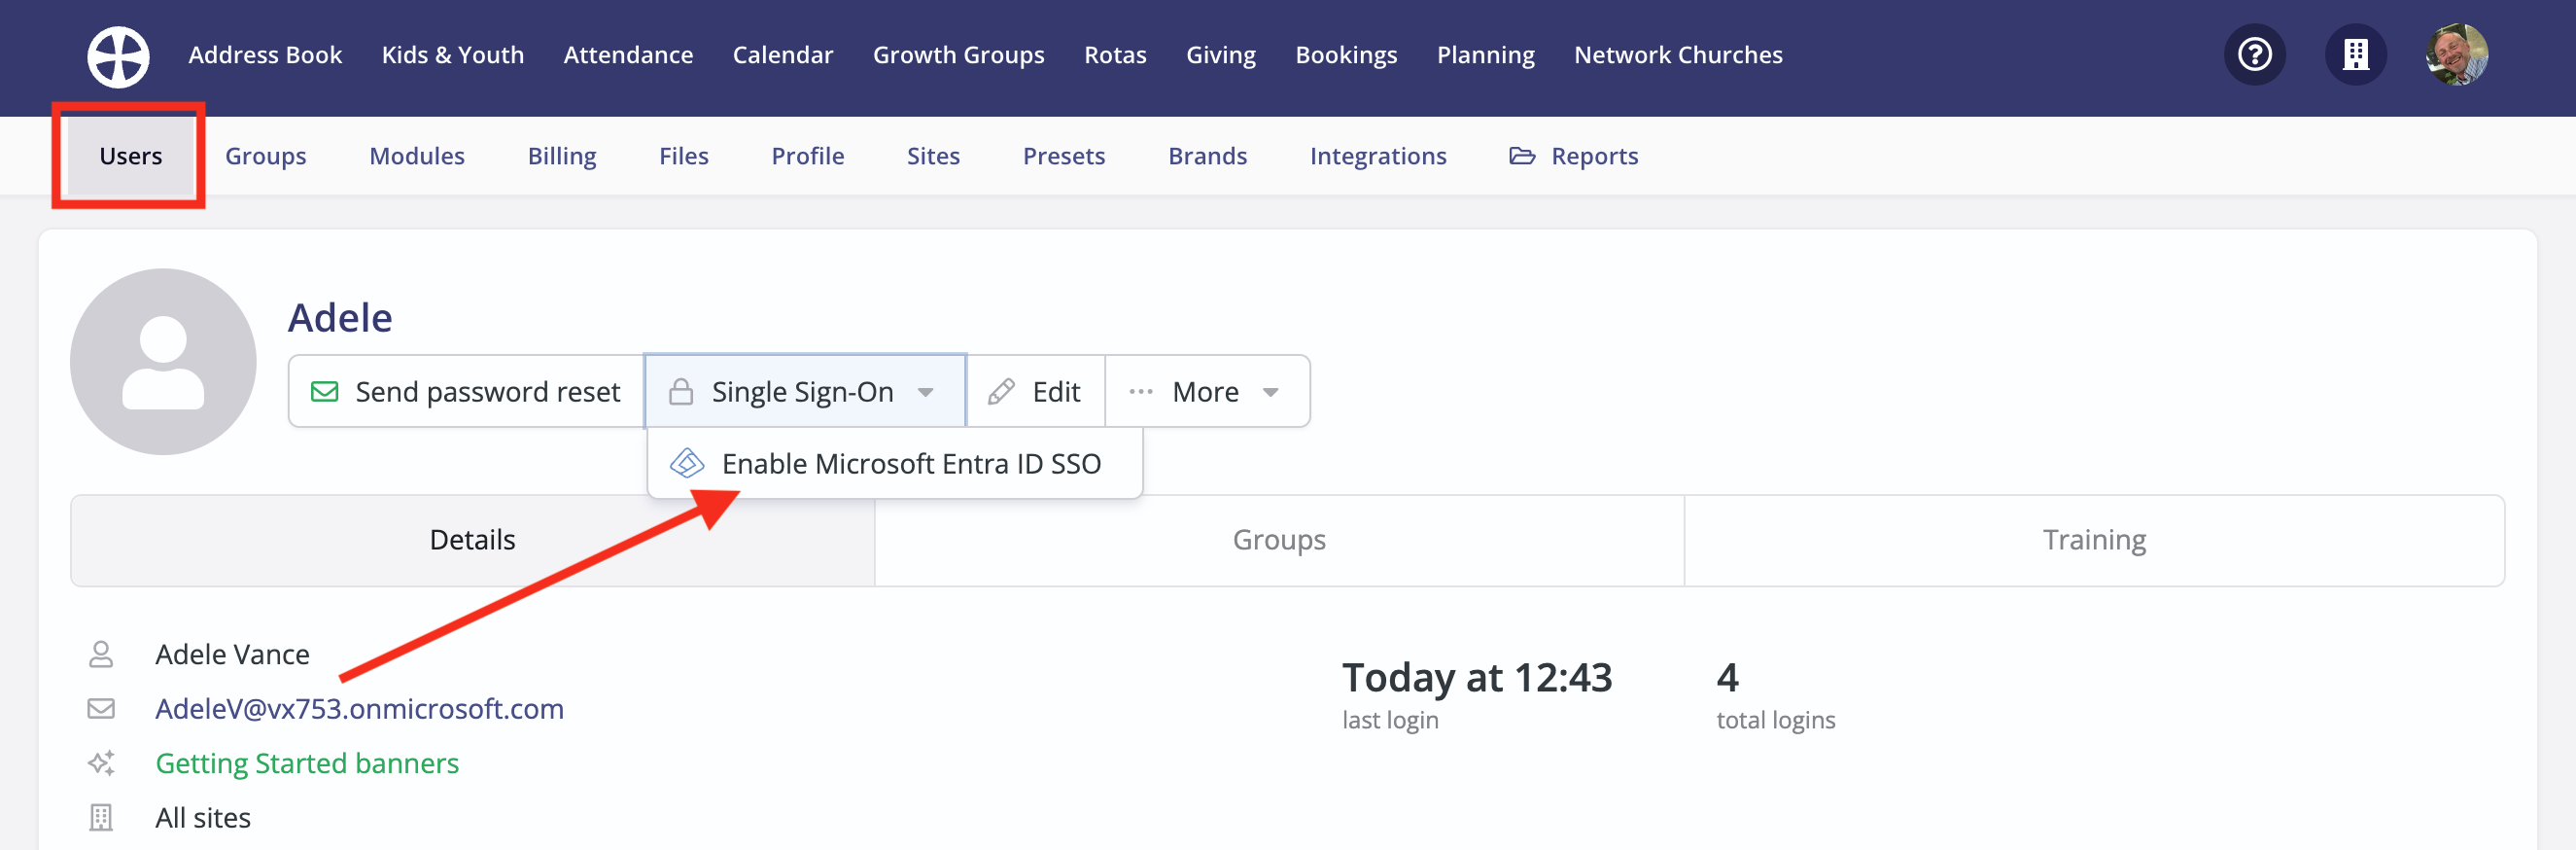Open the Giving module
This screenshot has width=2576, height=850.
tap(1221, 55)
